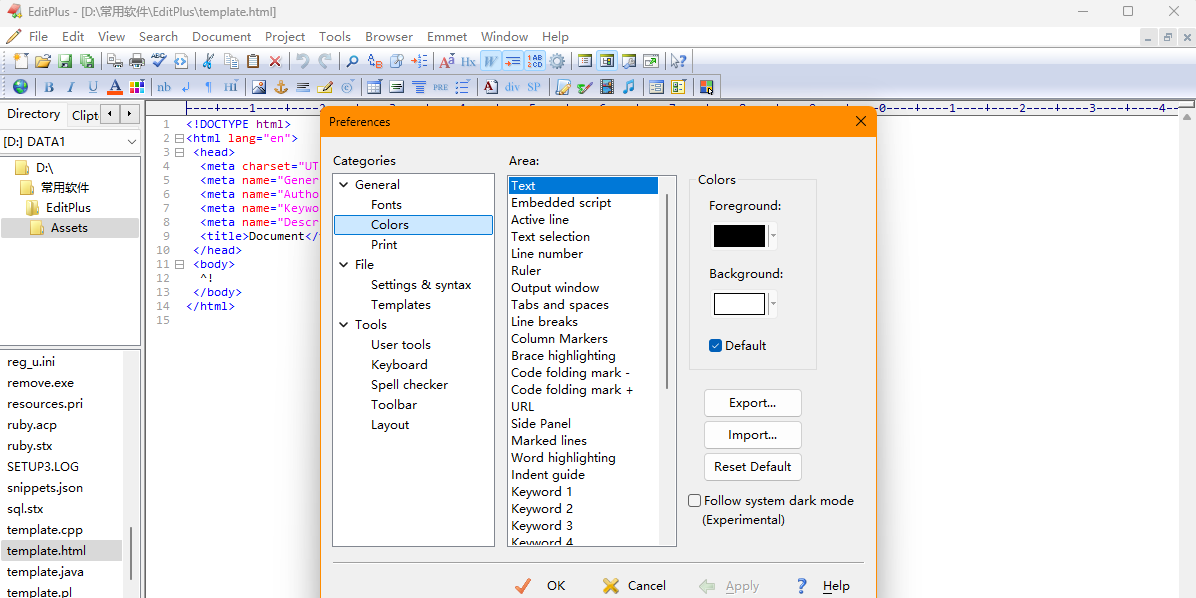Switch to the Directory tab
1196x598 pixels.
point(34,114)
